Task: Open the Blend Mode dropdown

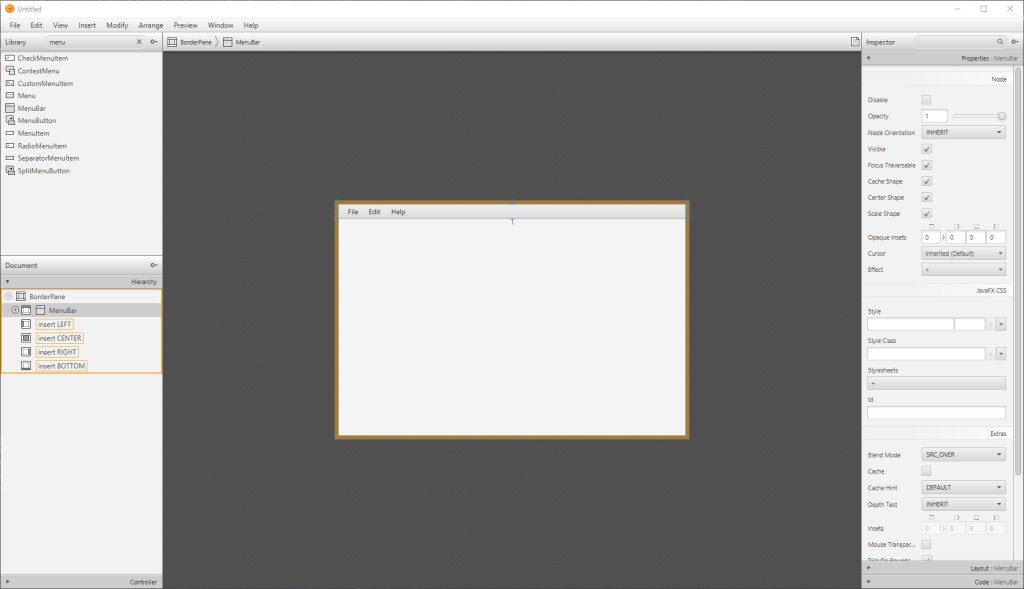Action: [963, 455]
